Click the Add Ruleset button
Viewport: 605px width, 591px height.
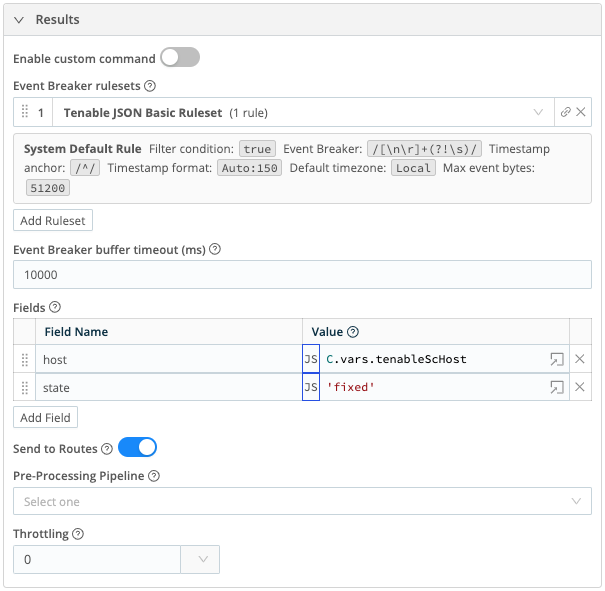point(53,220)
